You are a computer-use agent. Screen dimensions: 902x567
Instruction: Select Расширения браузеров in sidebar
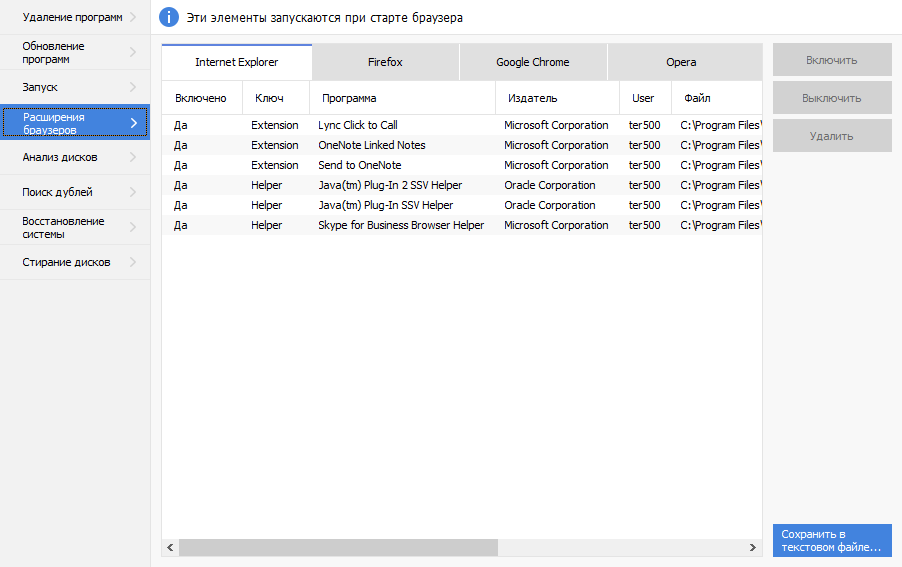tap(75, 122)
